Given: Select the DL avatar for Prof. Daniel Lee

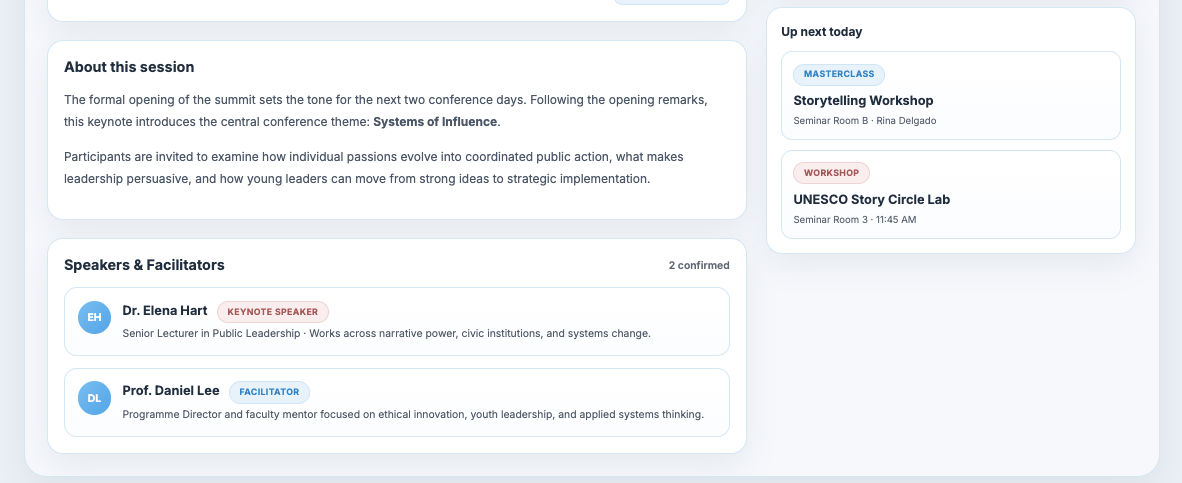Looking at the screenshot, I should click(x=94, y=398).
